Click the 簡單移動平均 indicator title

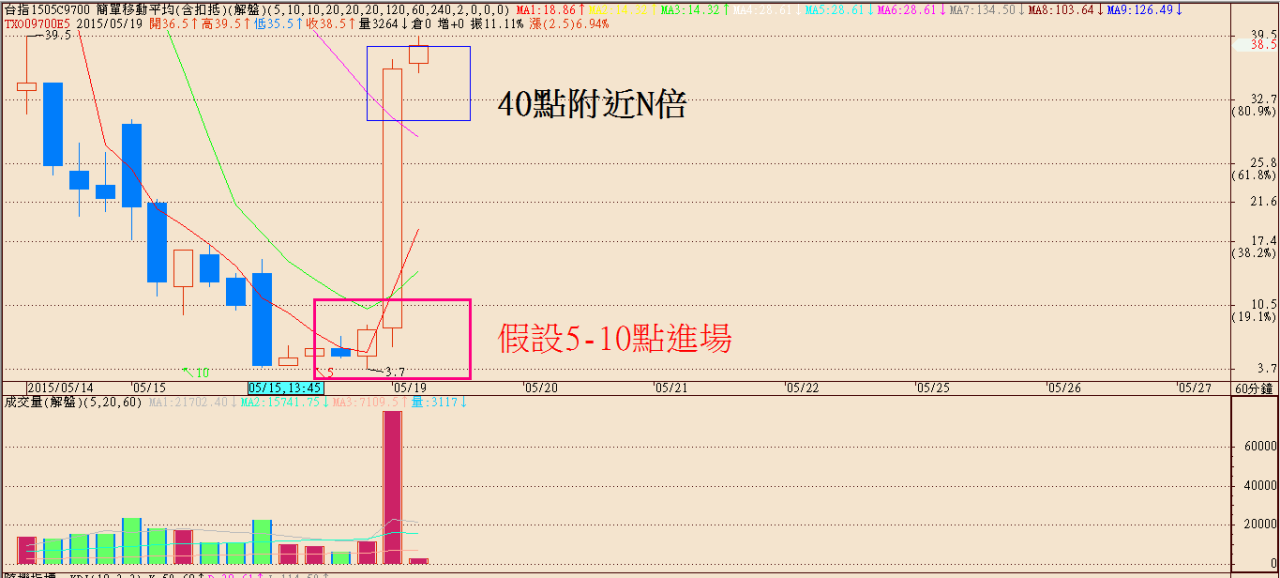150,9
